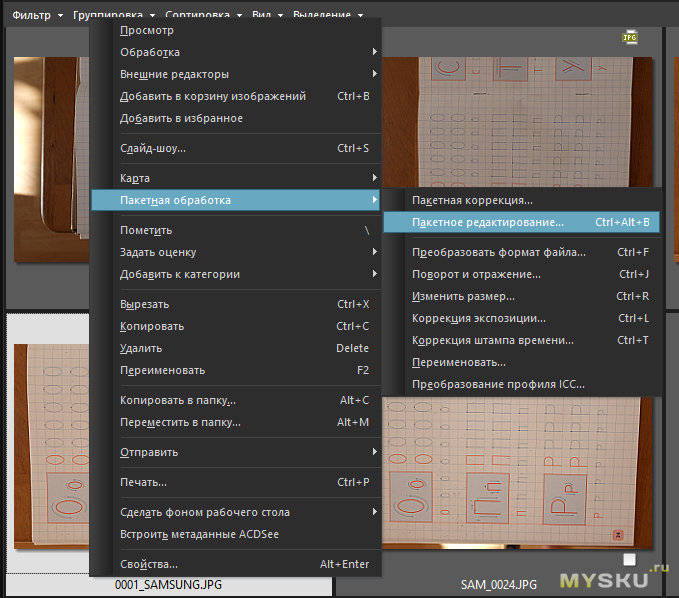The height and width of the screenshot is (598, 679).
Task: Expand the Вид dropdown menu
Action: click(265, 15)
